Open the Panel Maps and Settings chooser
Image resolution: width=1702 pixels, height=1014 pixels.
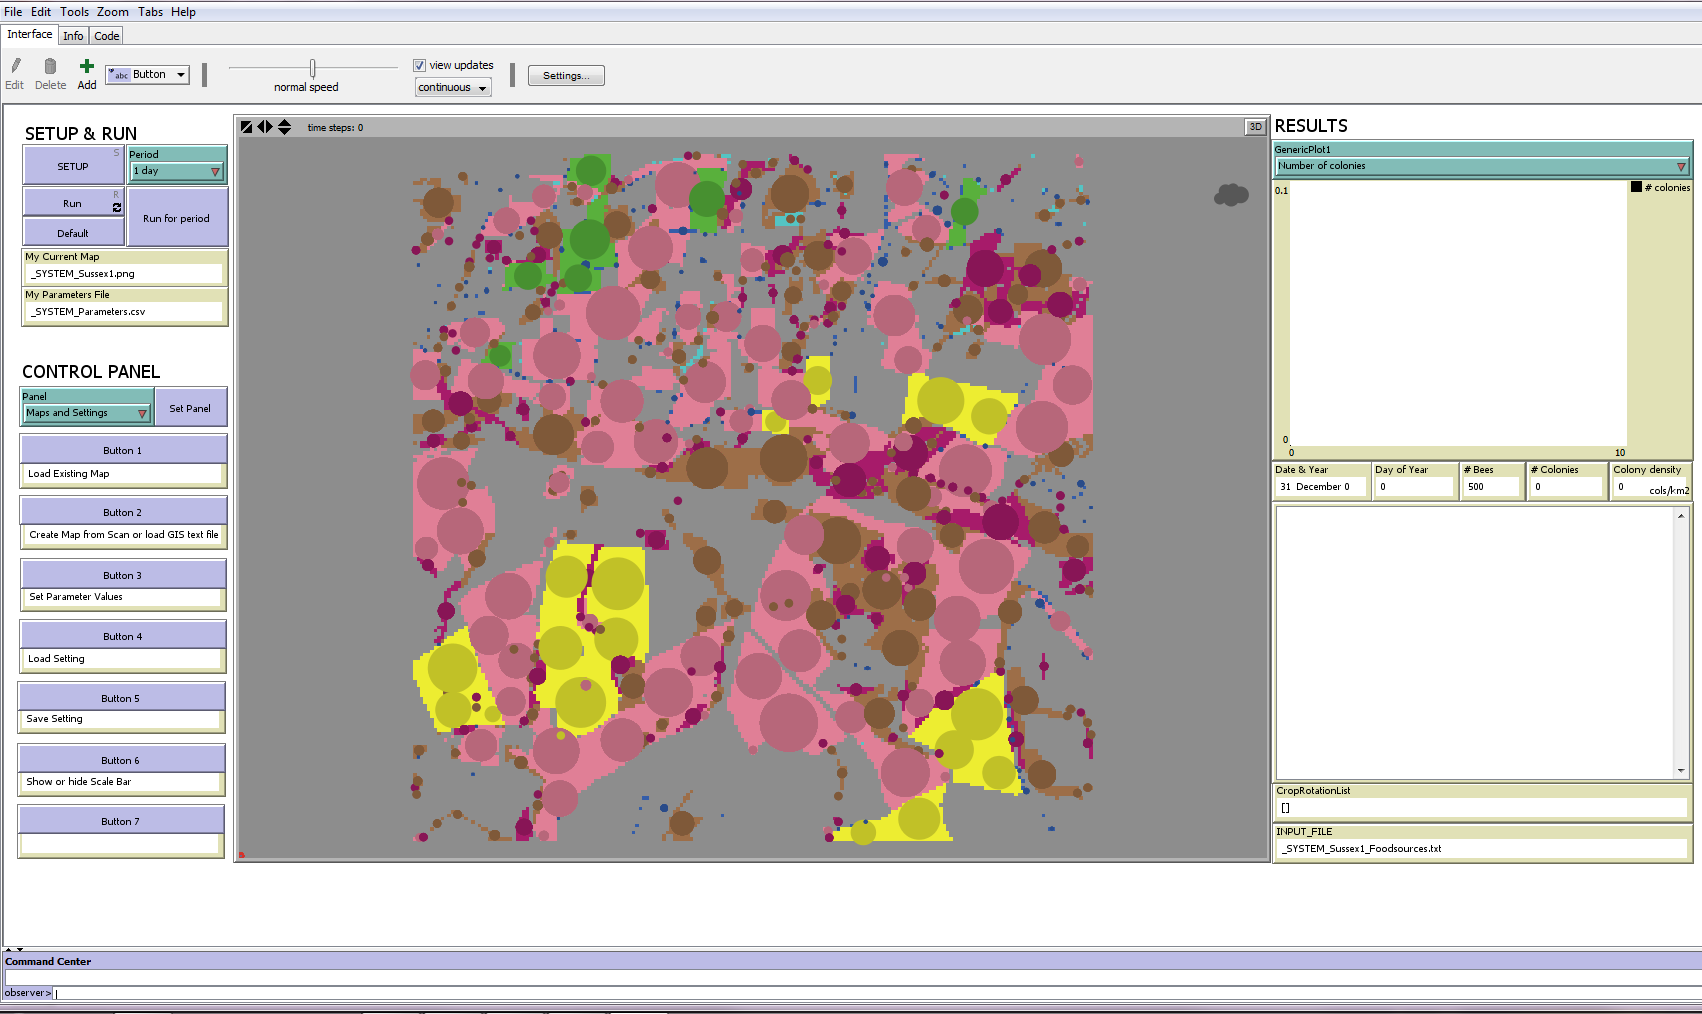87,413
